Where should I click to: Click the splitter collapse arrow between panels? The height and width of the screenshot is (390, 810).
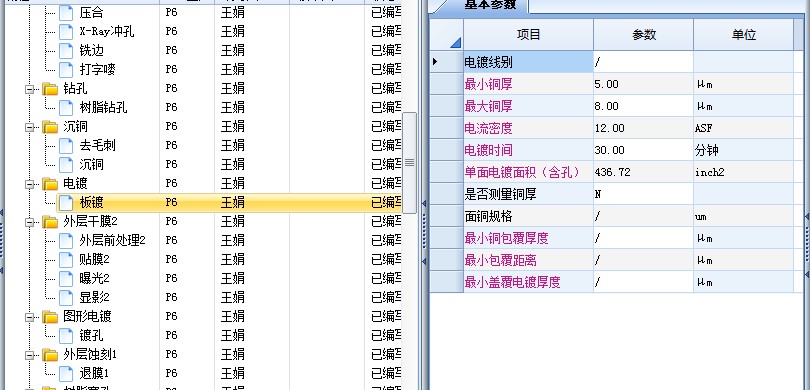coord(424,204)
